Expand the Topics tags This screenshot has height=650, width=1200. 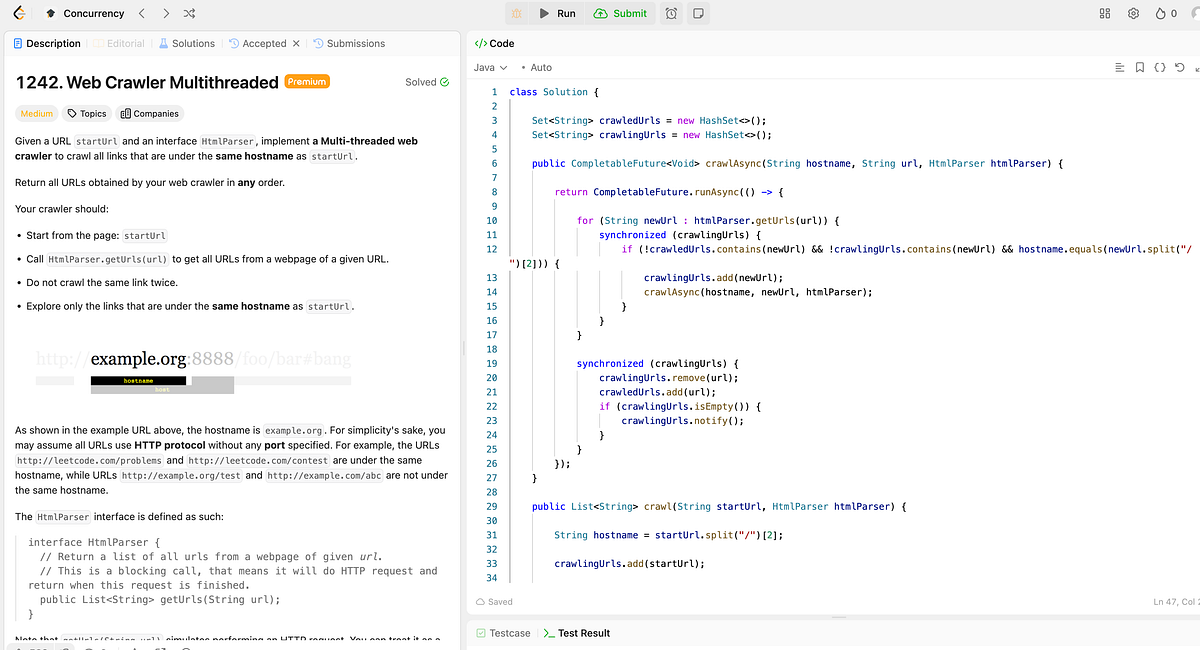[86, 113]
